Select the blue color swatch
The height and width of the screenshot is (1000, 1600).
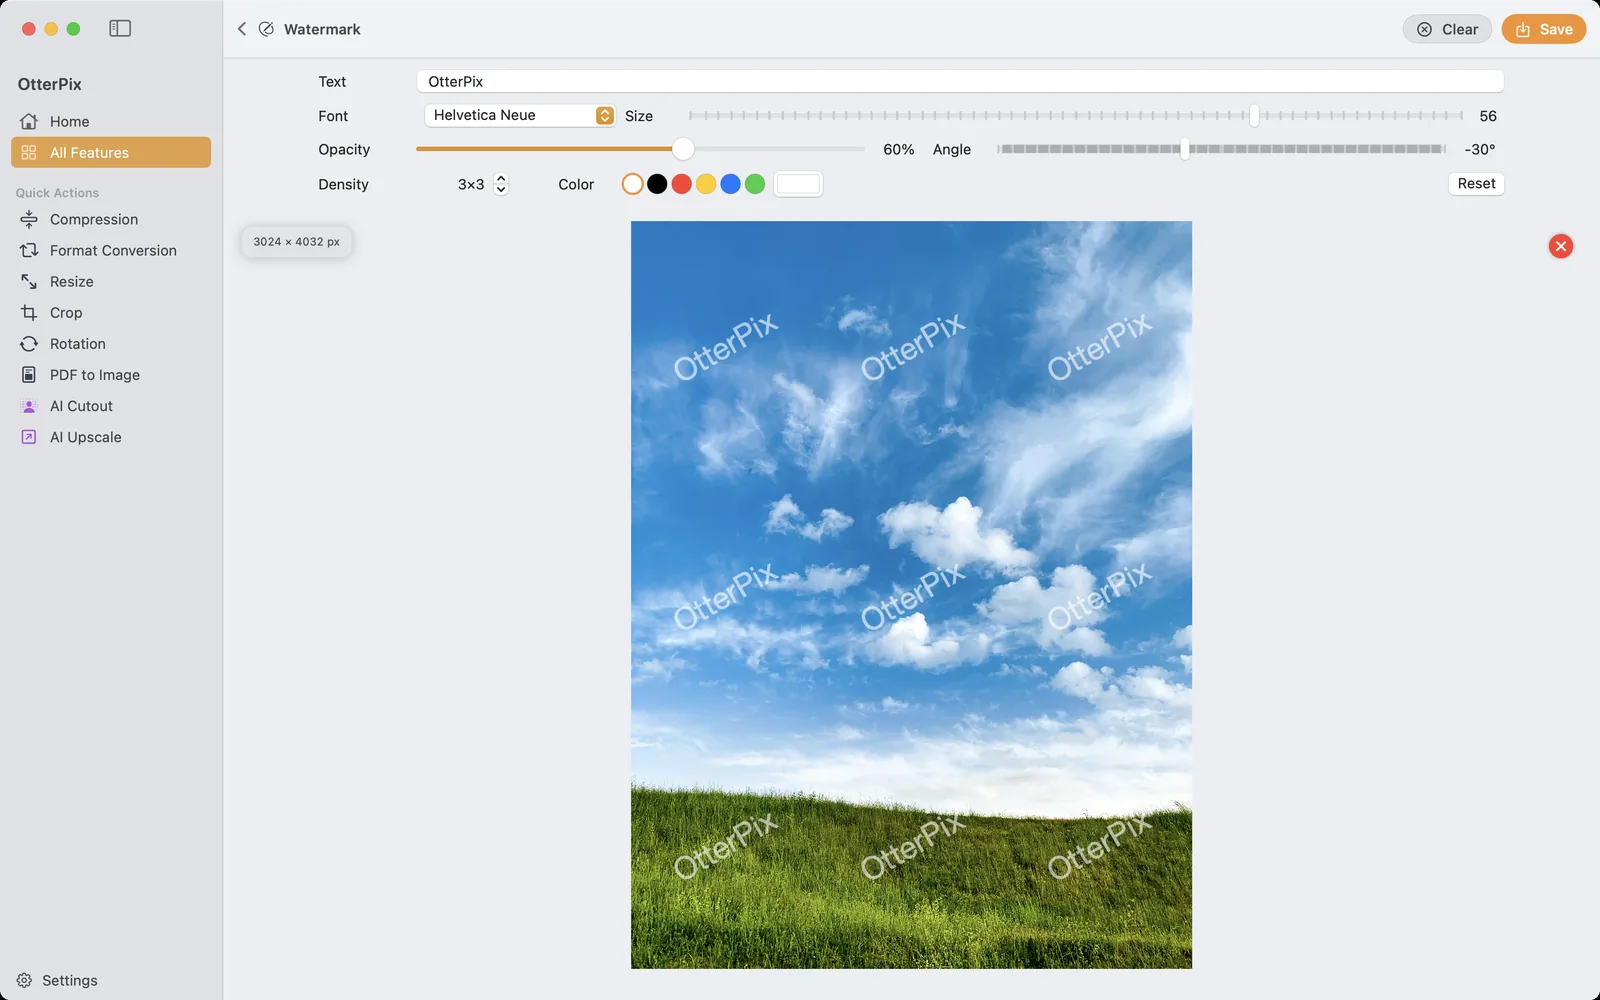pyautogui.click(x=730, y=184)
